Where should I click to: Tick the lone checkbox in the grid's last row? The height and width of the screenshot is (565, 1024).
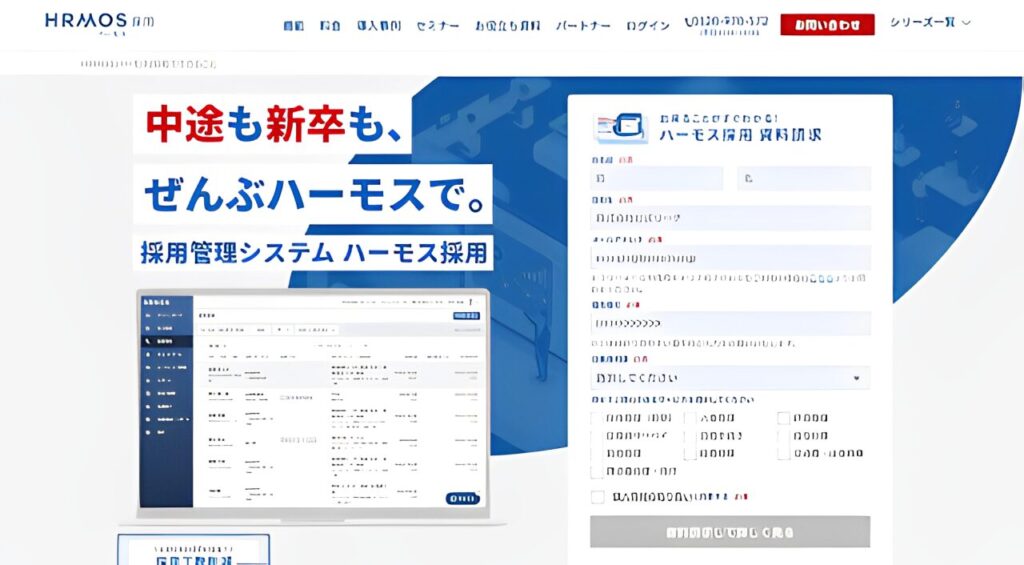(x=598, y=471)
